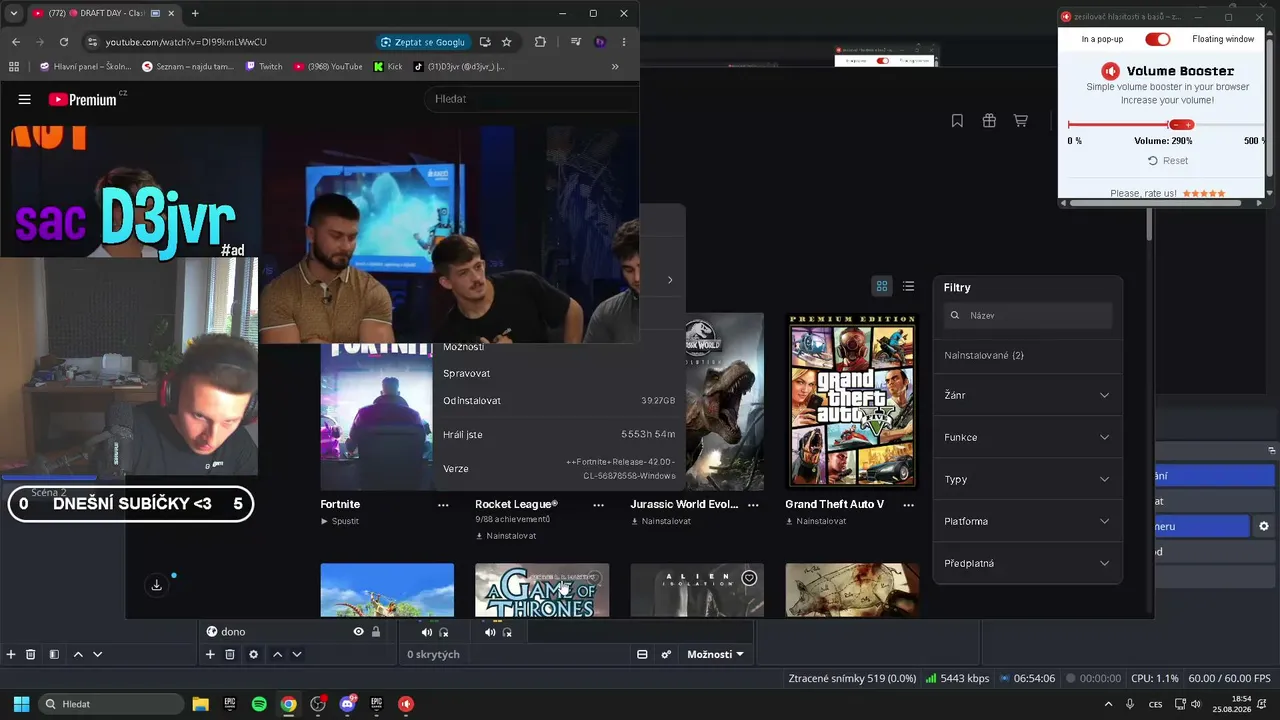The height and width of the screenshot is (720, 1280).
Task: Open the Twitch bookmark
Action: [x=264, y=67]
